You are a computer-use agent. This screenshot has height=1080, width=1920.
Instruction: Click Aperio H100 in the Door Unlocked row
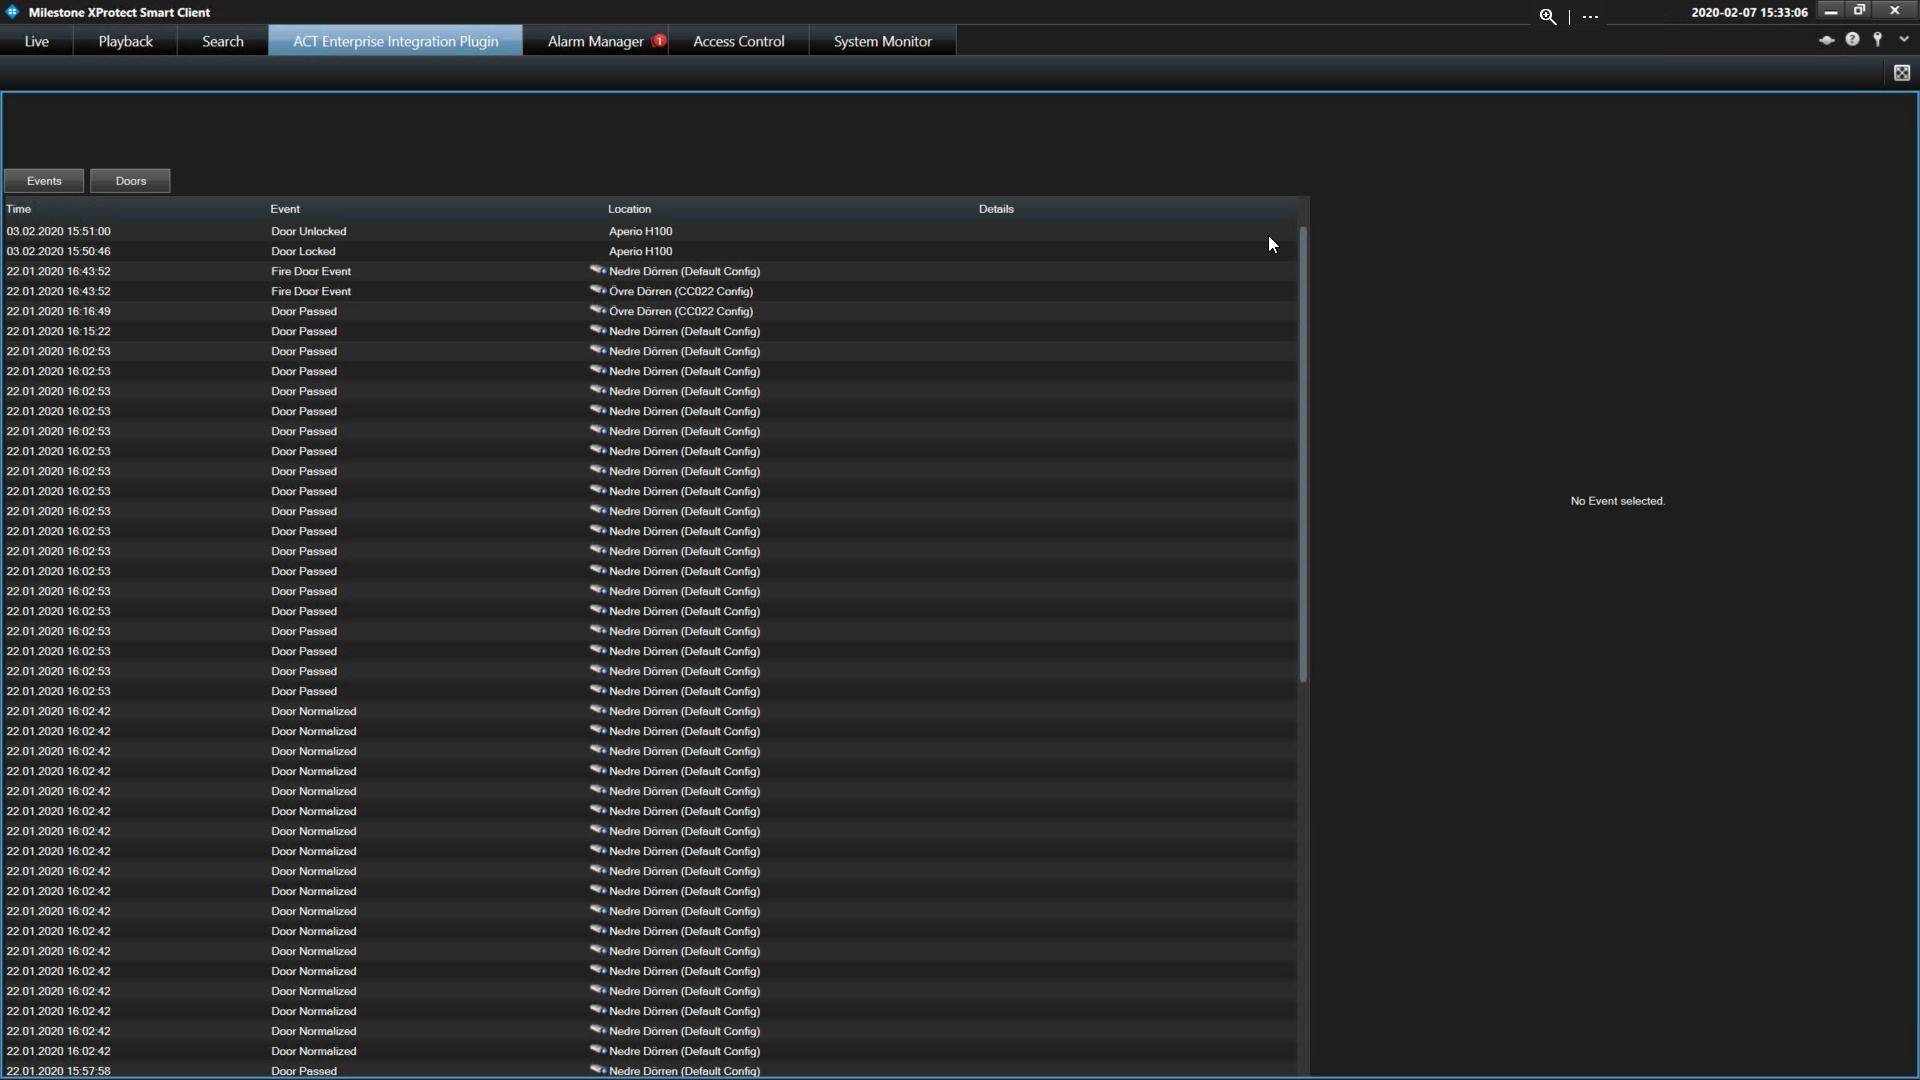pyautogui.click(x=641, y=231)
